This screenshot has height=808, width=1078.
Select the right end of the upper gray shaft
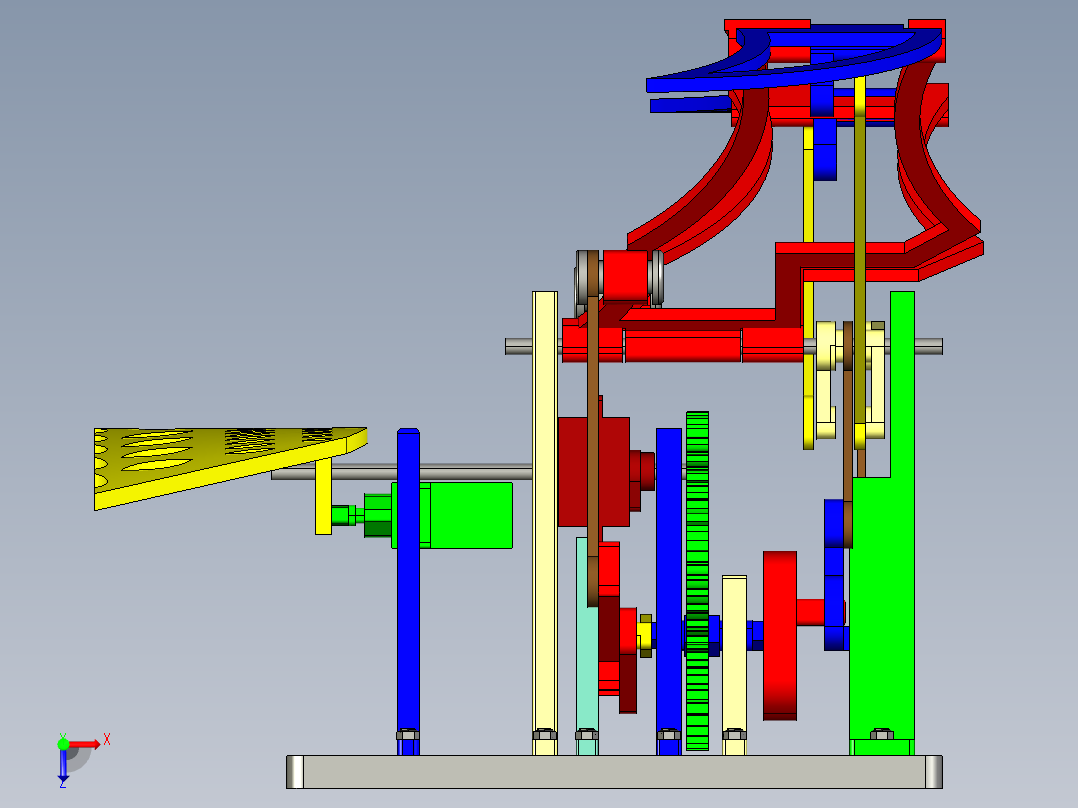(929, 347)
